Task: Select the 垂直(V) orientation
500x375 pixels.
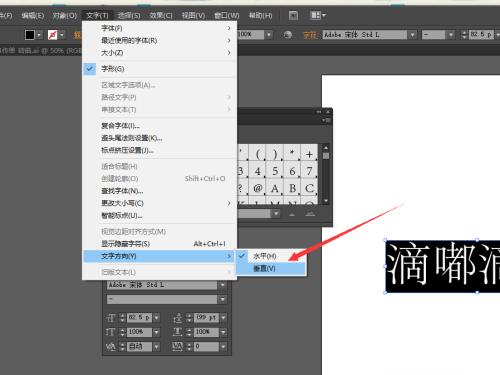Action: point(271,269)
